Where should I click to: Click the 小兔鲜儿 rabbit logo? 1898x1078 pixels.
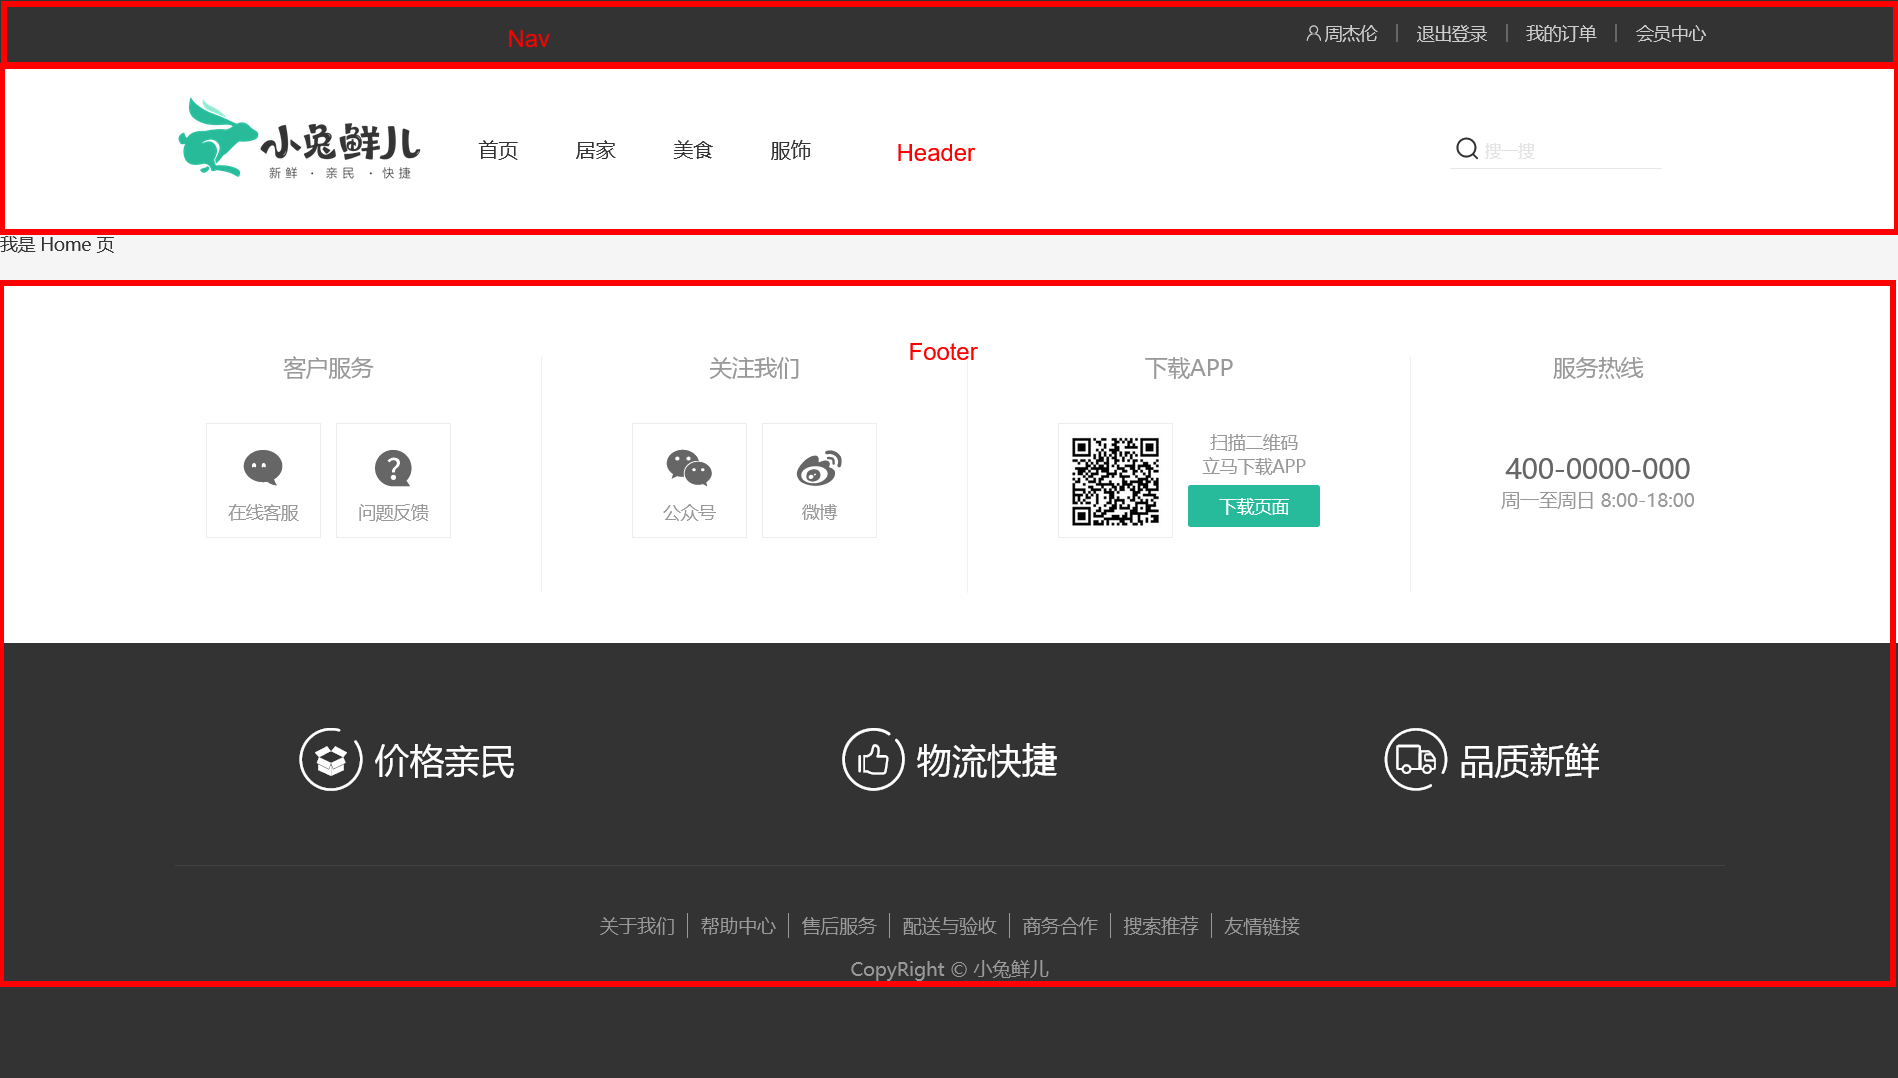pyautogui.click(x=299, y=139)
